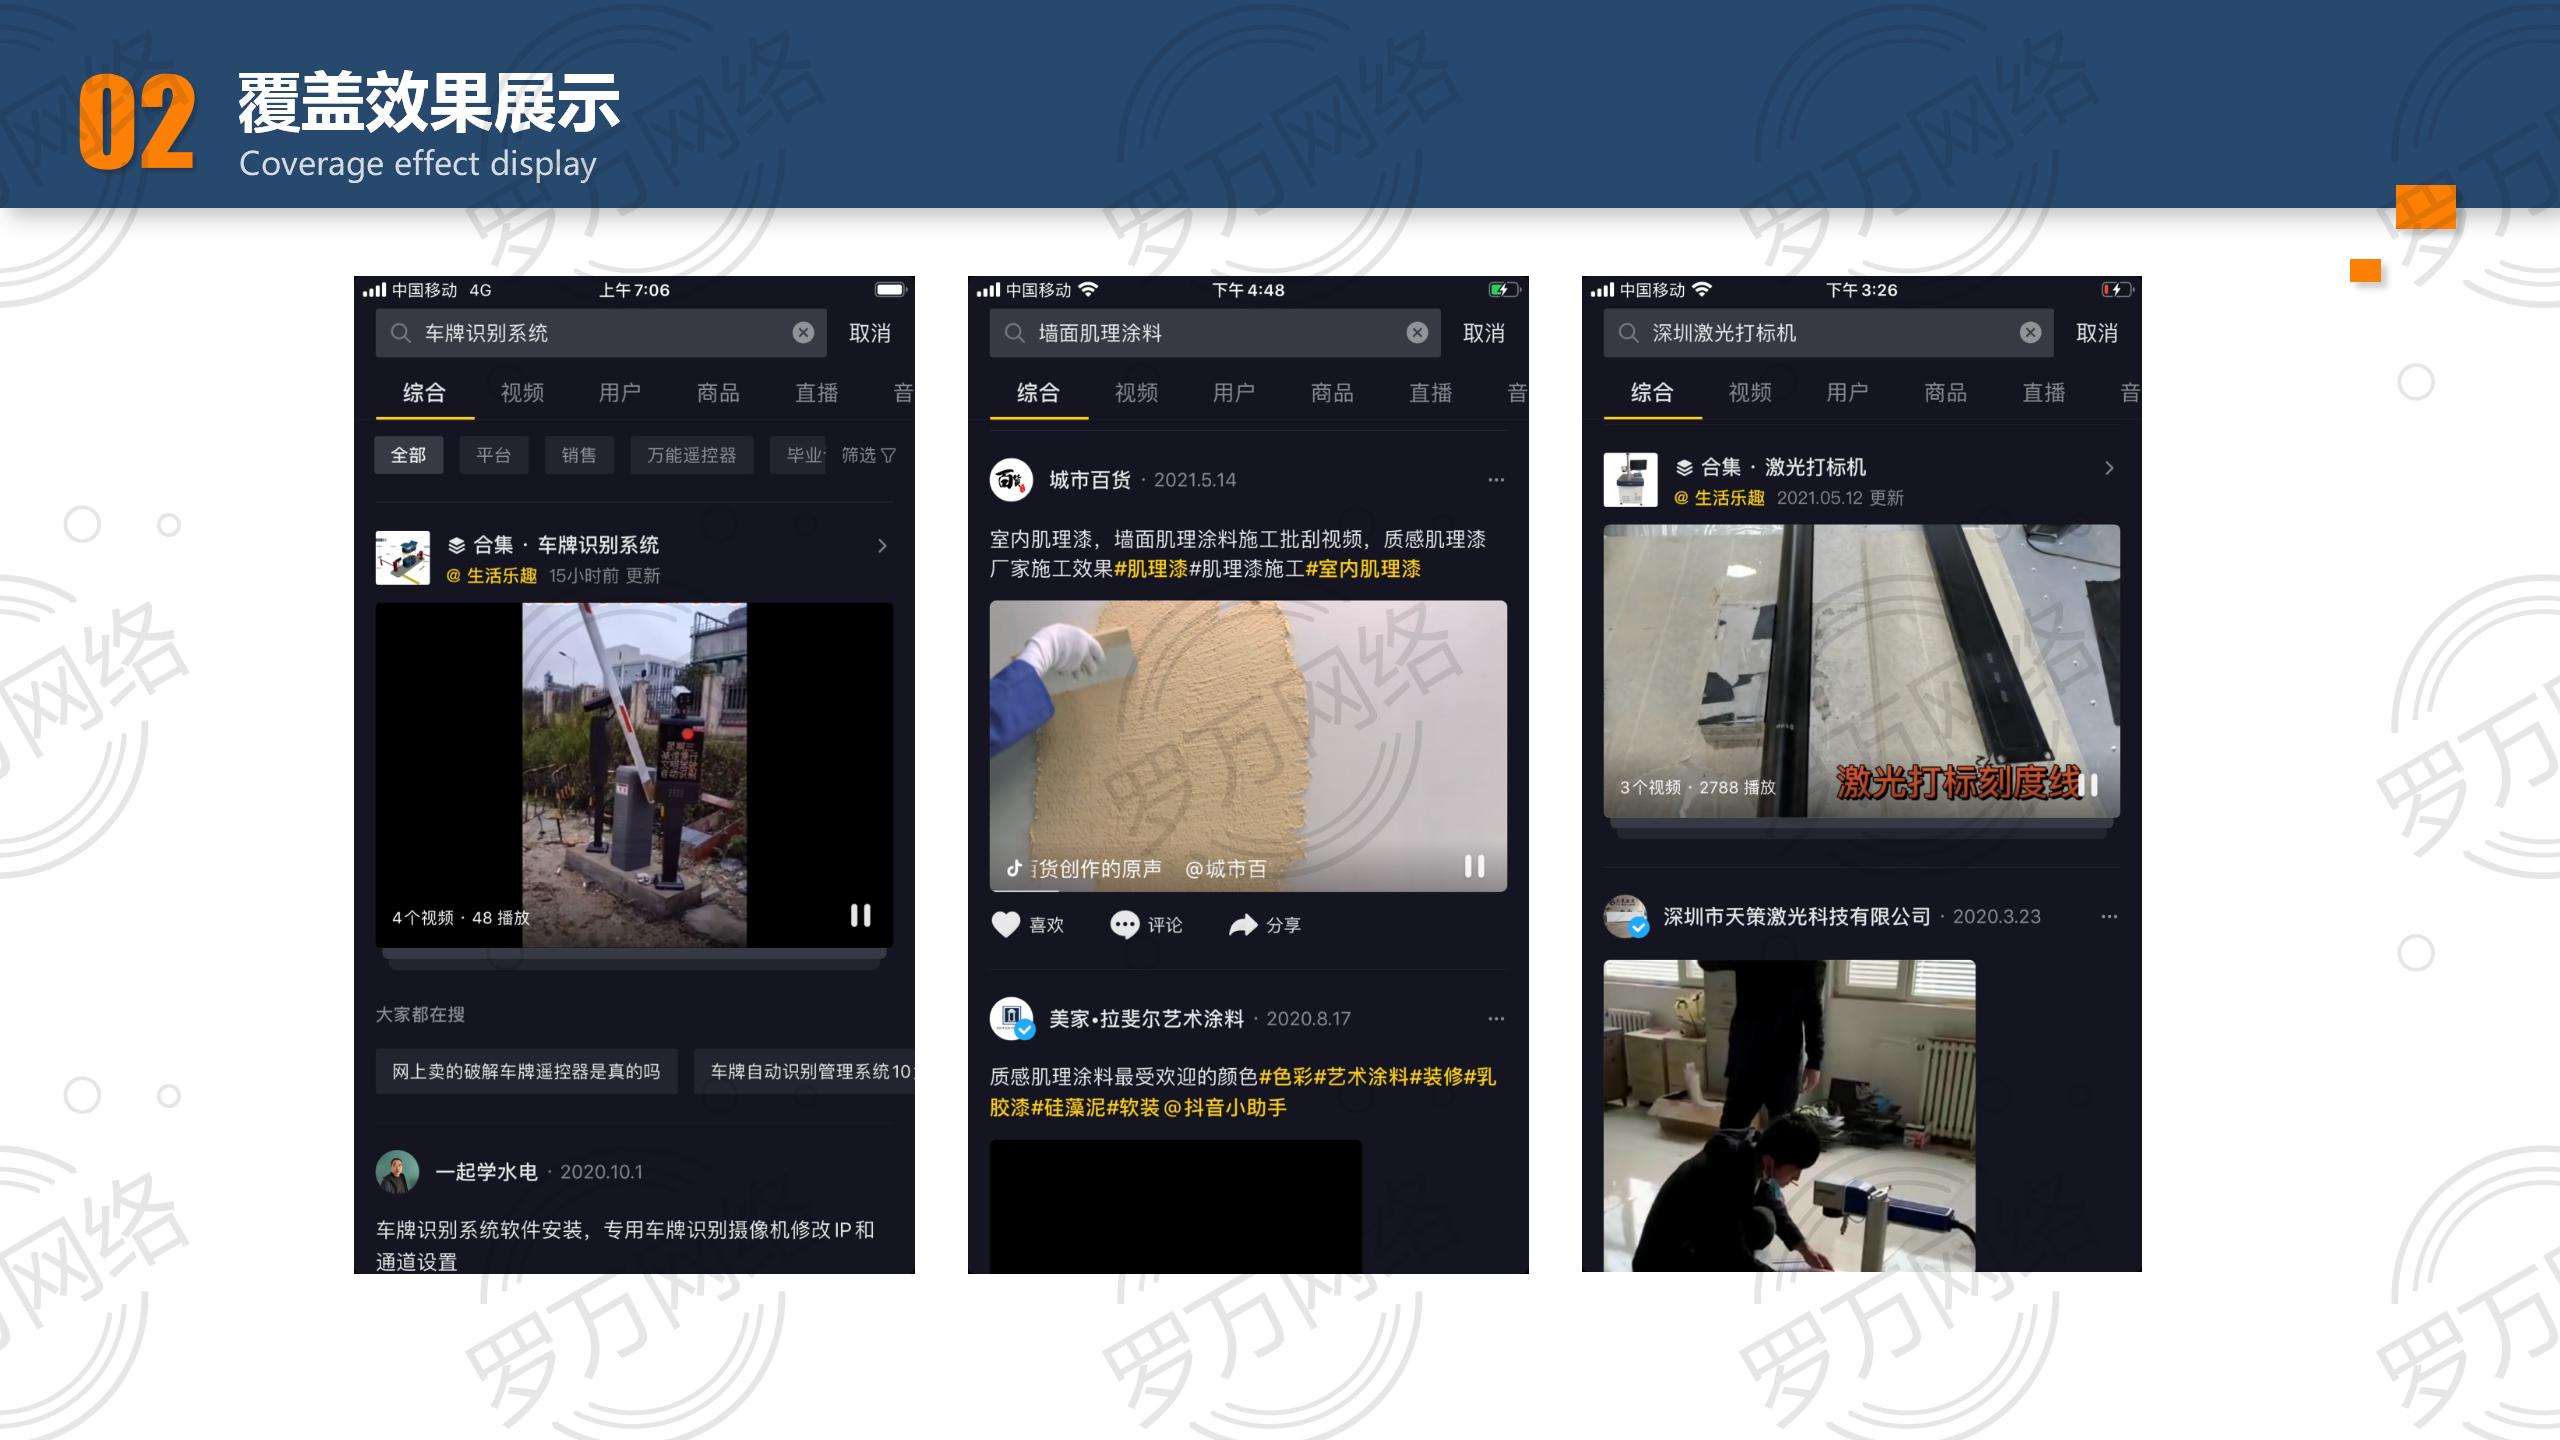Click 城市百货 username text

(1089, 480)
